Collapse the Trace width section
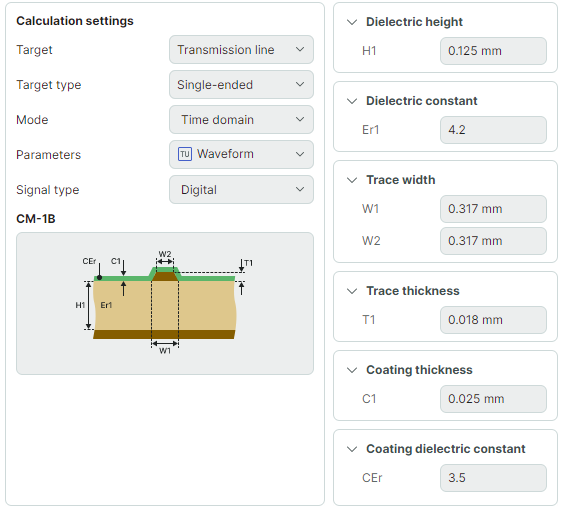Viewport: 562px width, 506px height. [352, 180]
